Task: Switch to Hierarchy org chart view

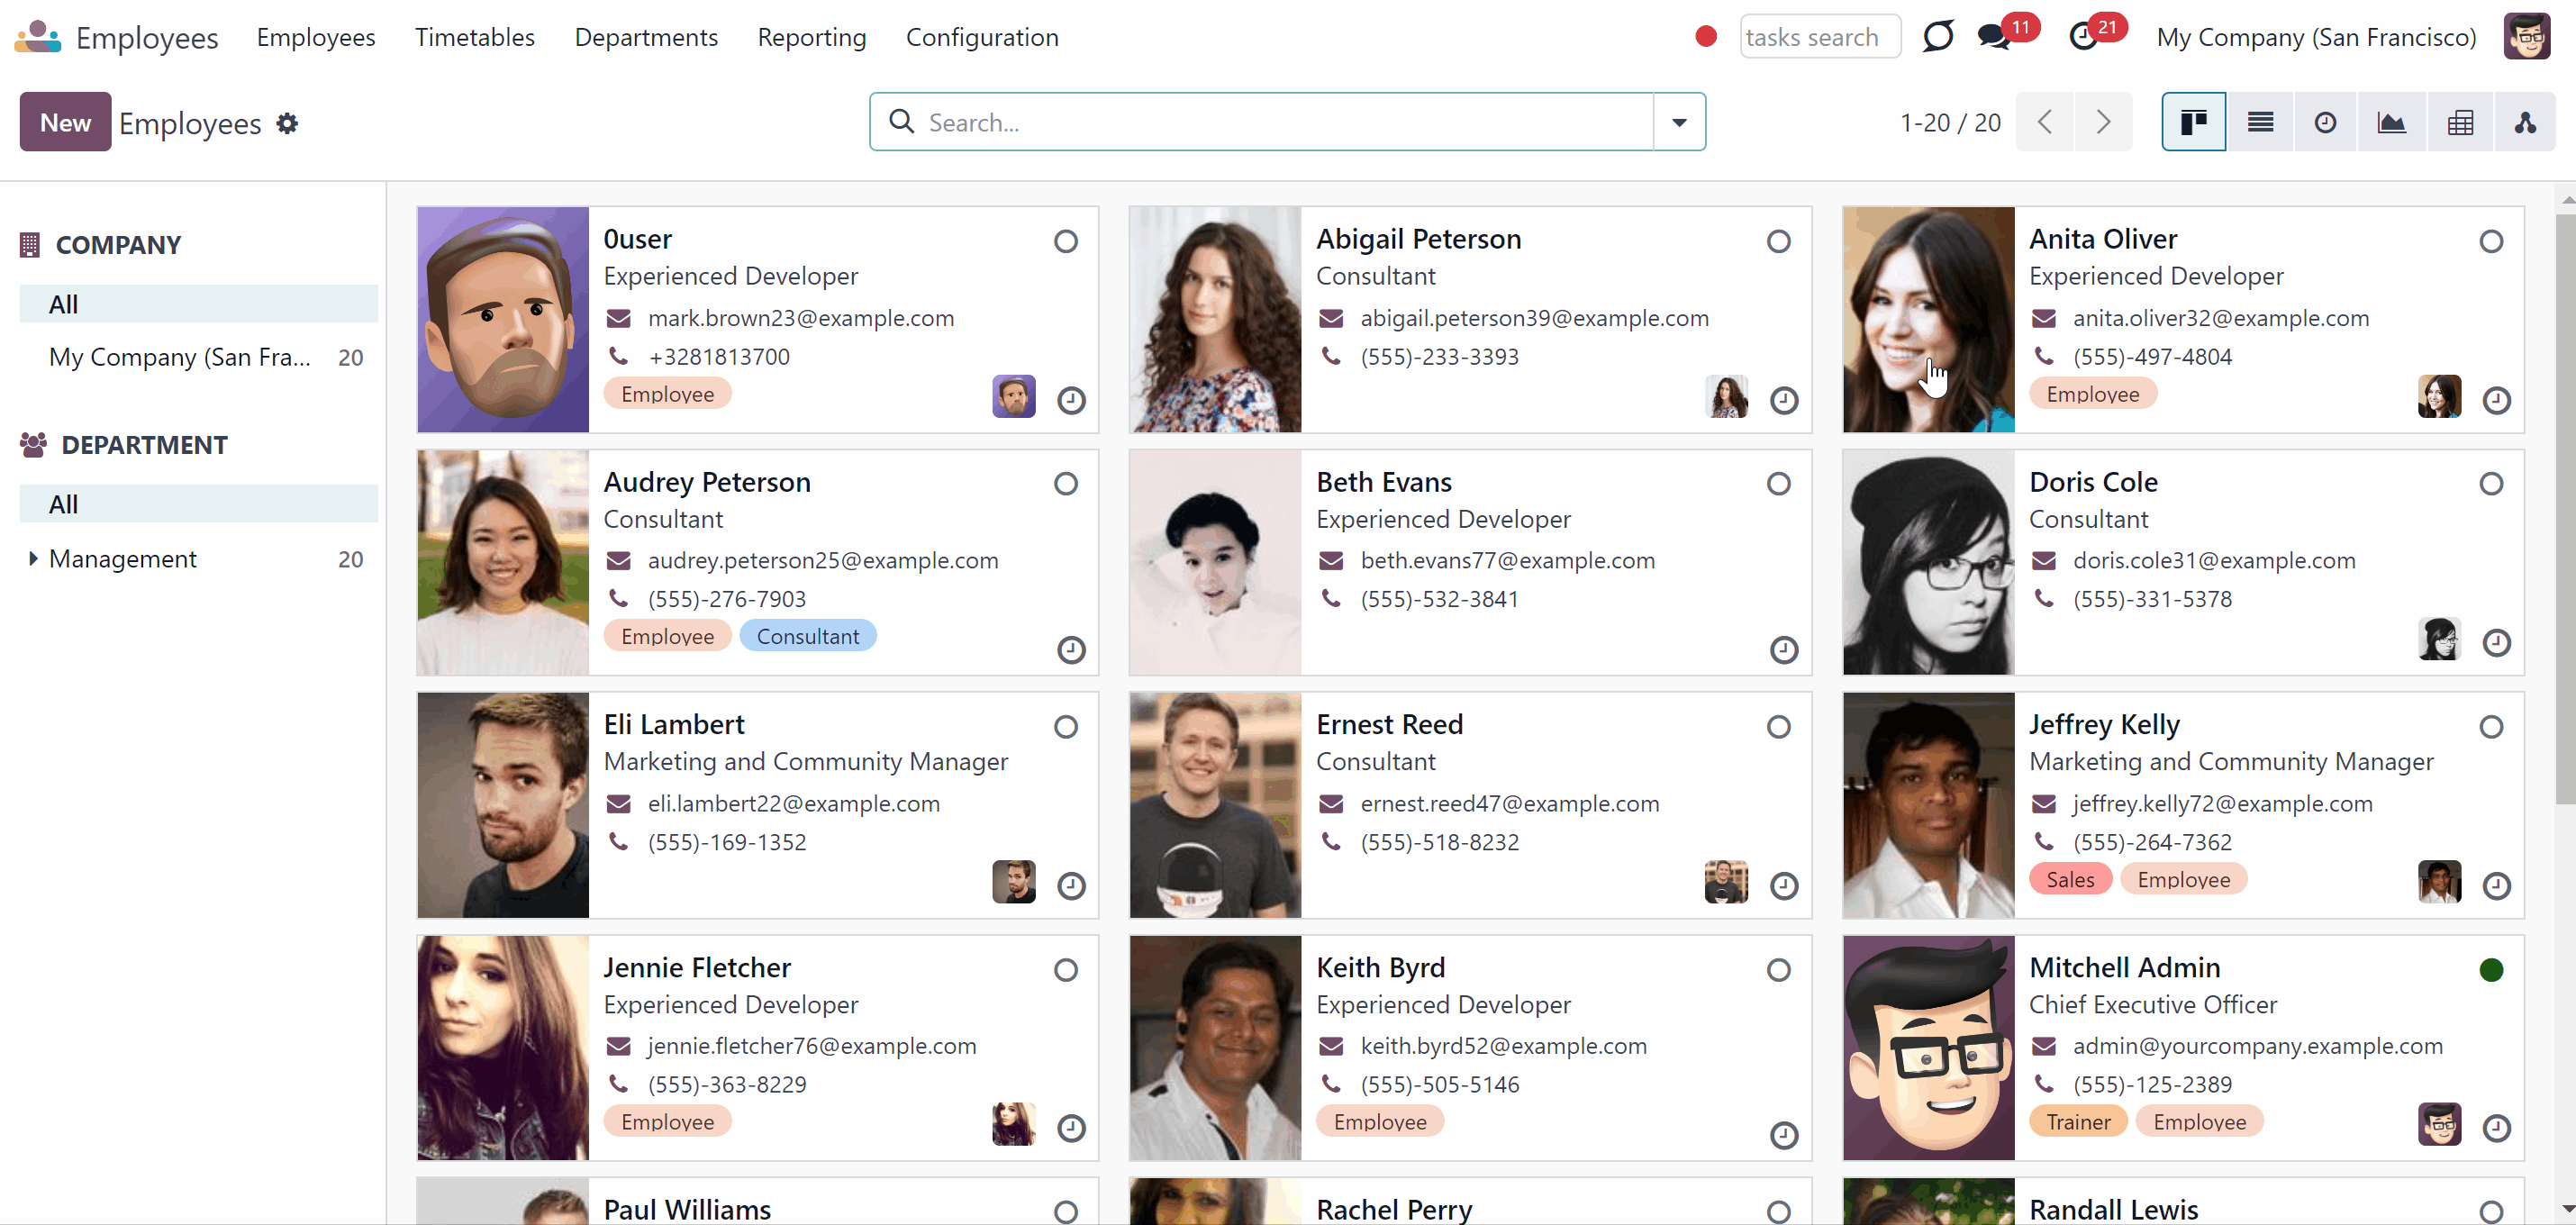Action: pos(2526,122)
